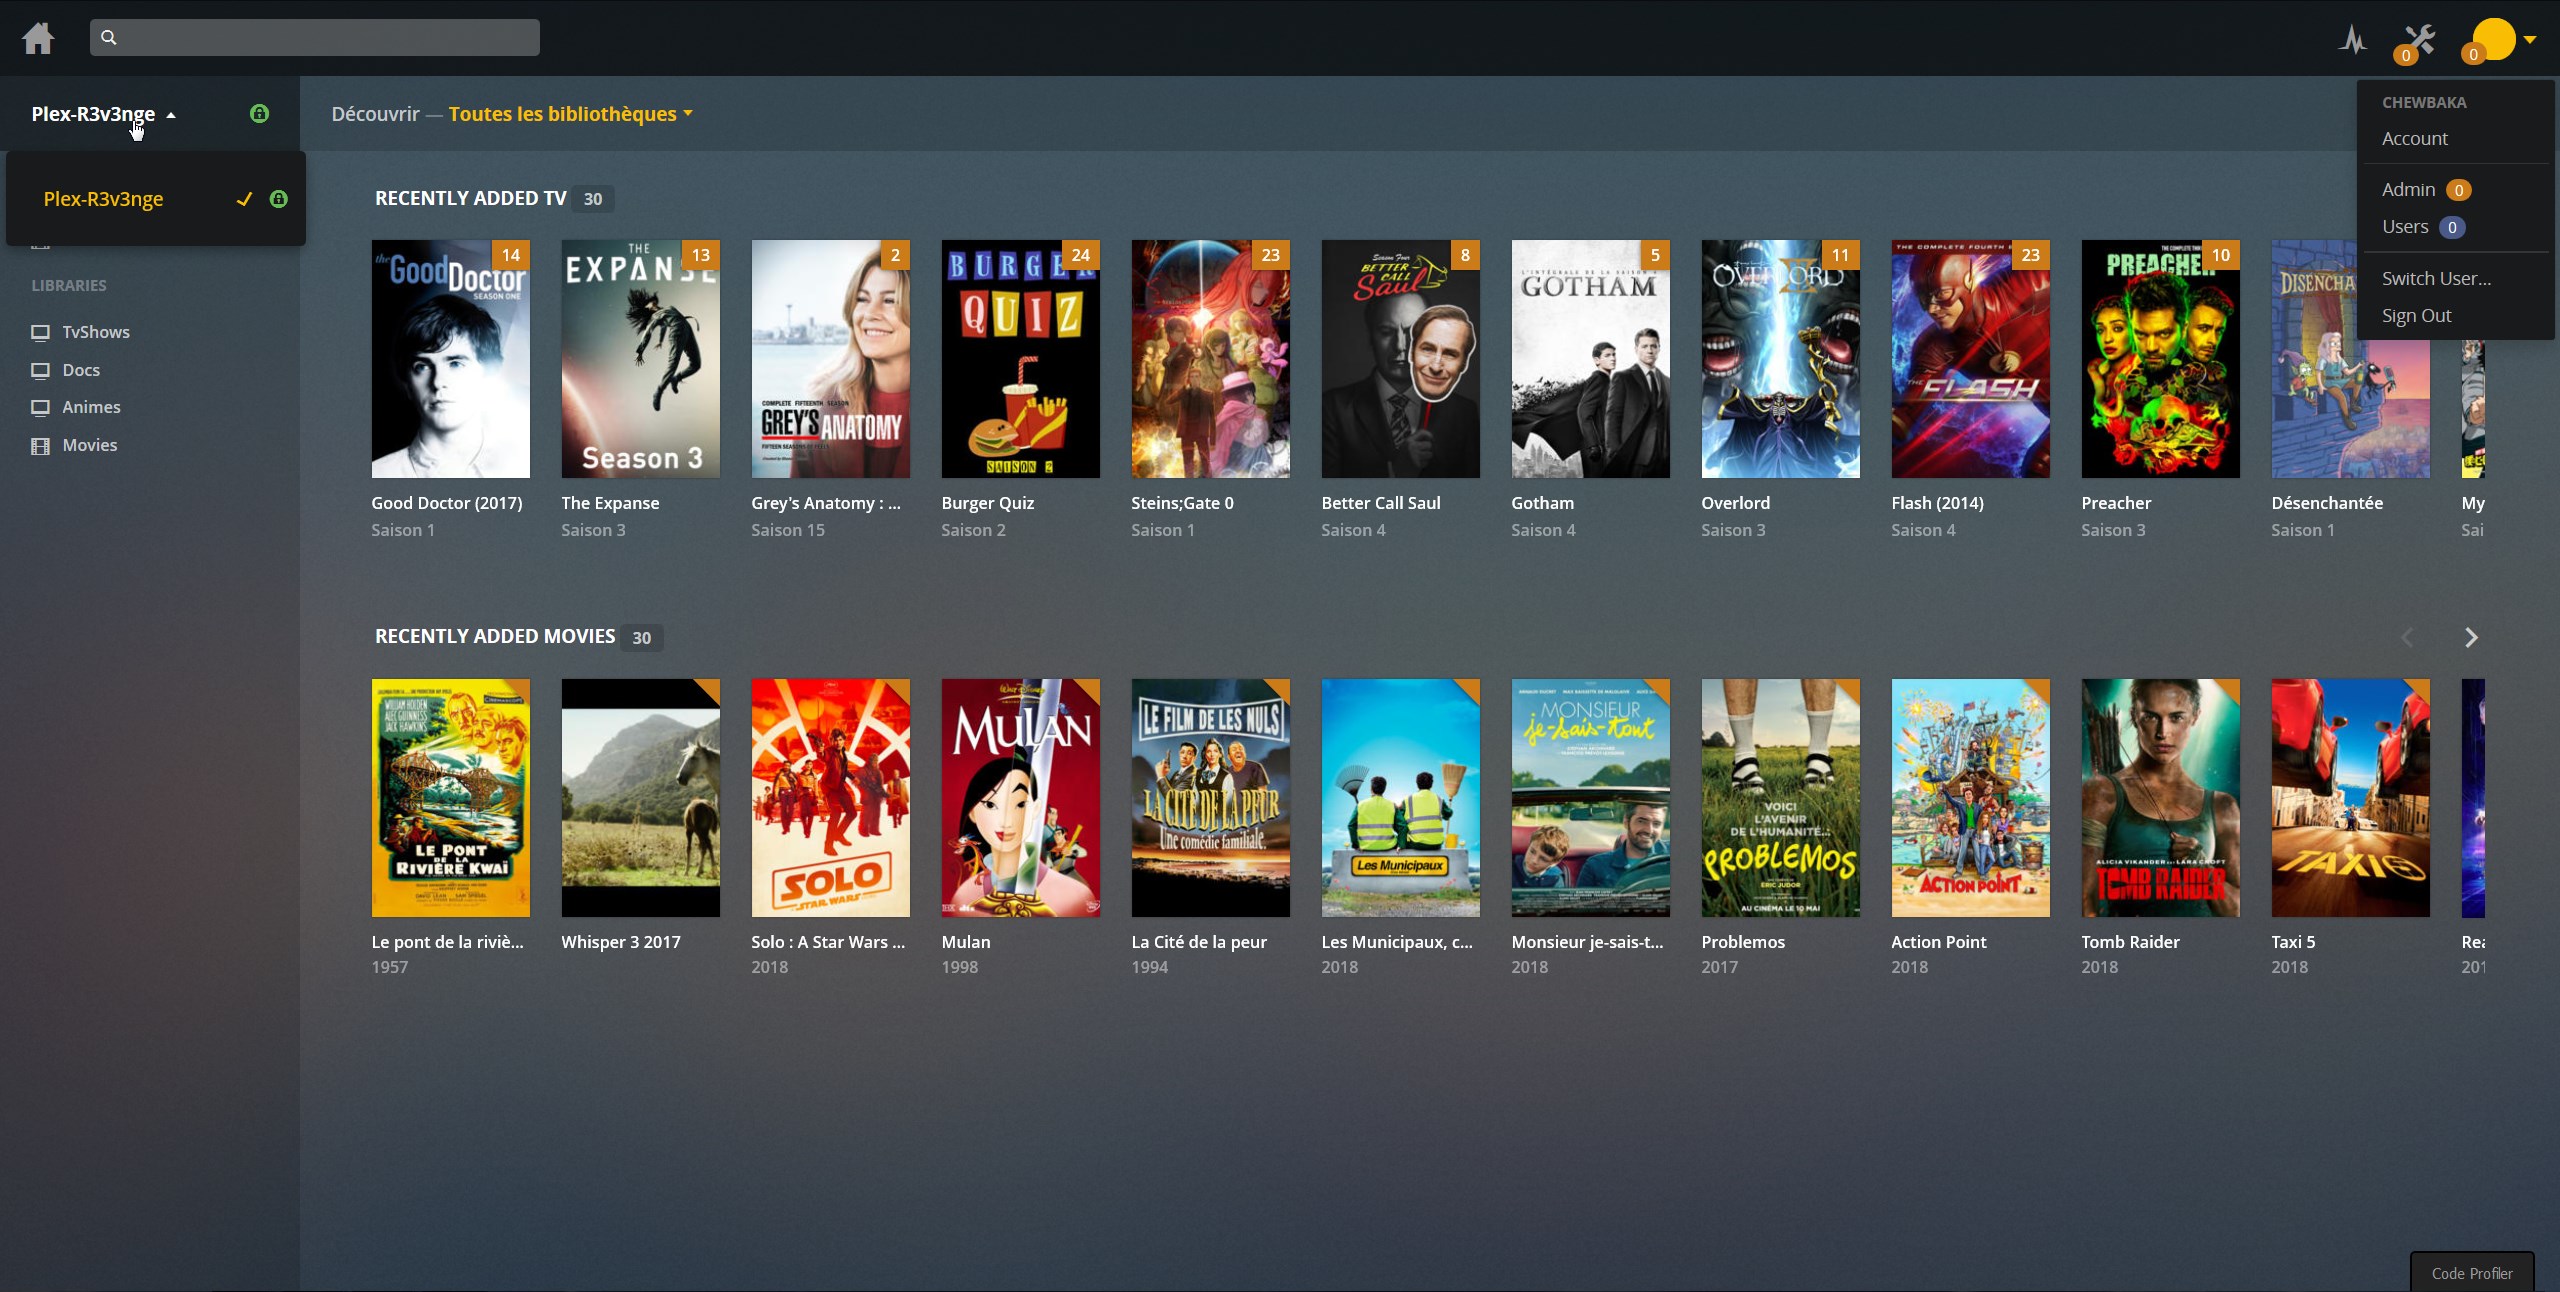Screen dimensions: 2560x1292
Task: Click green secure lock icon beside server name
Action: [259, 114]
